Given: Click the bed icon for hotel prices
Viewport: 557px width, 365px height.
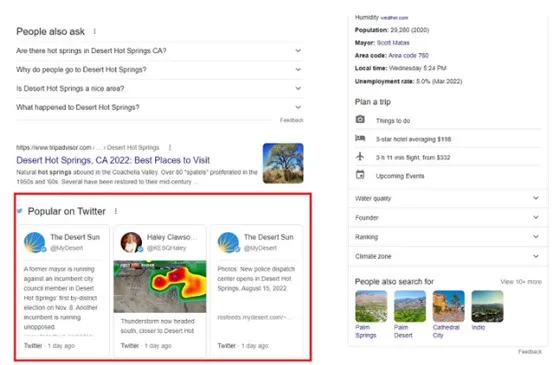Looking at the screenshot, I should [360, 138].
